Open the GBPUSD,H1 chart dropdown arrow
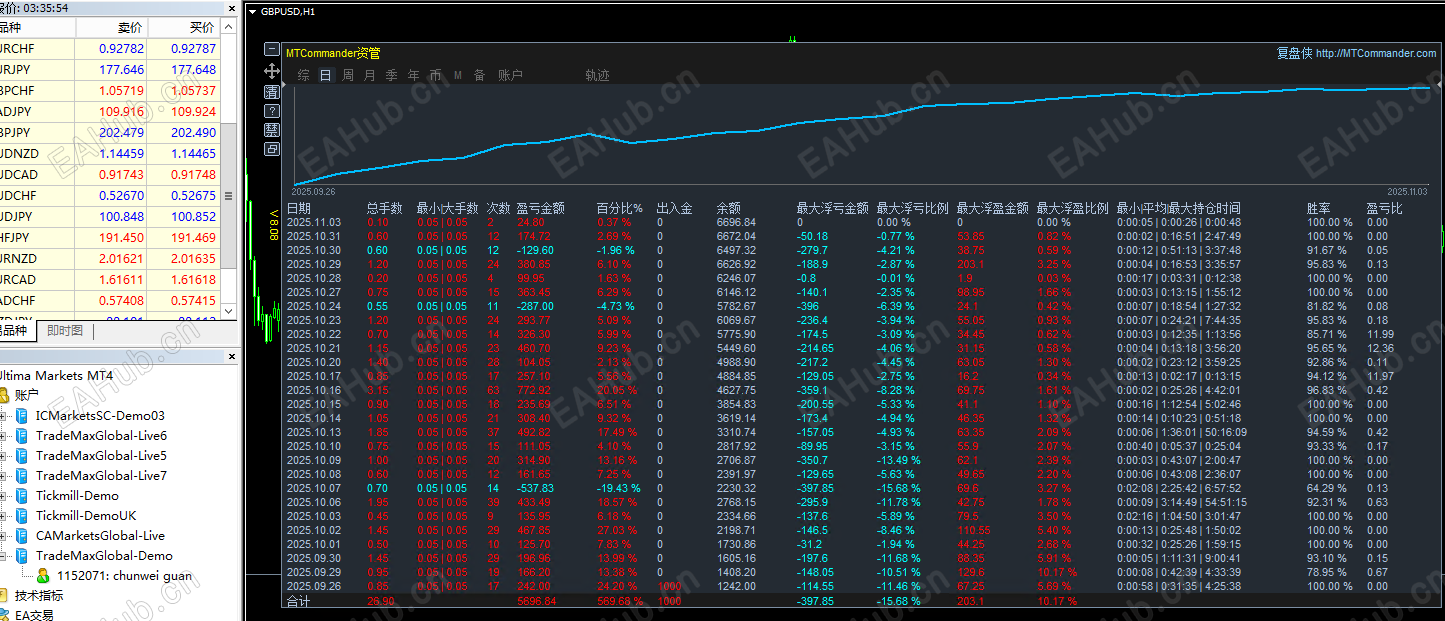 pos(252,11)
